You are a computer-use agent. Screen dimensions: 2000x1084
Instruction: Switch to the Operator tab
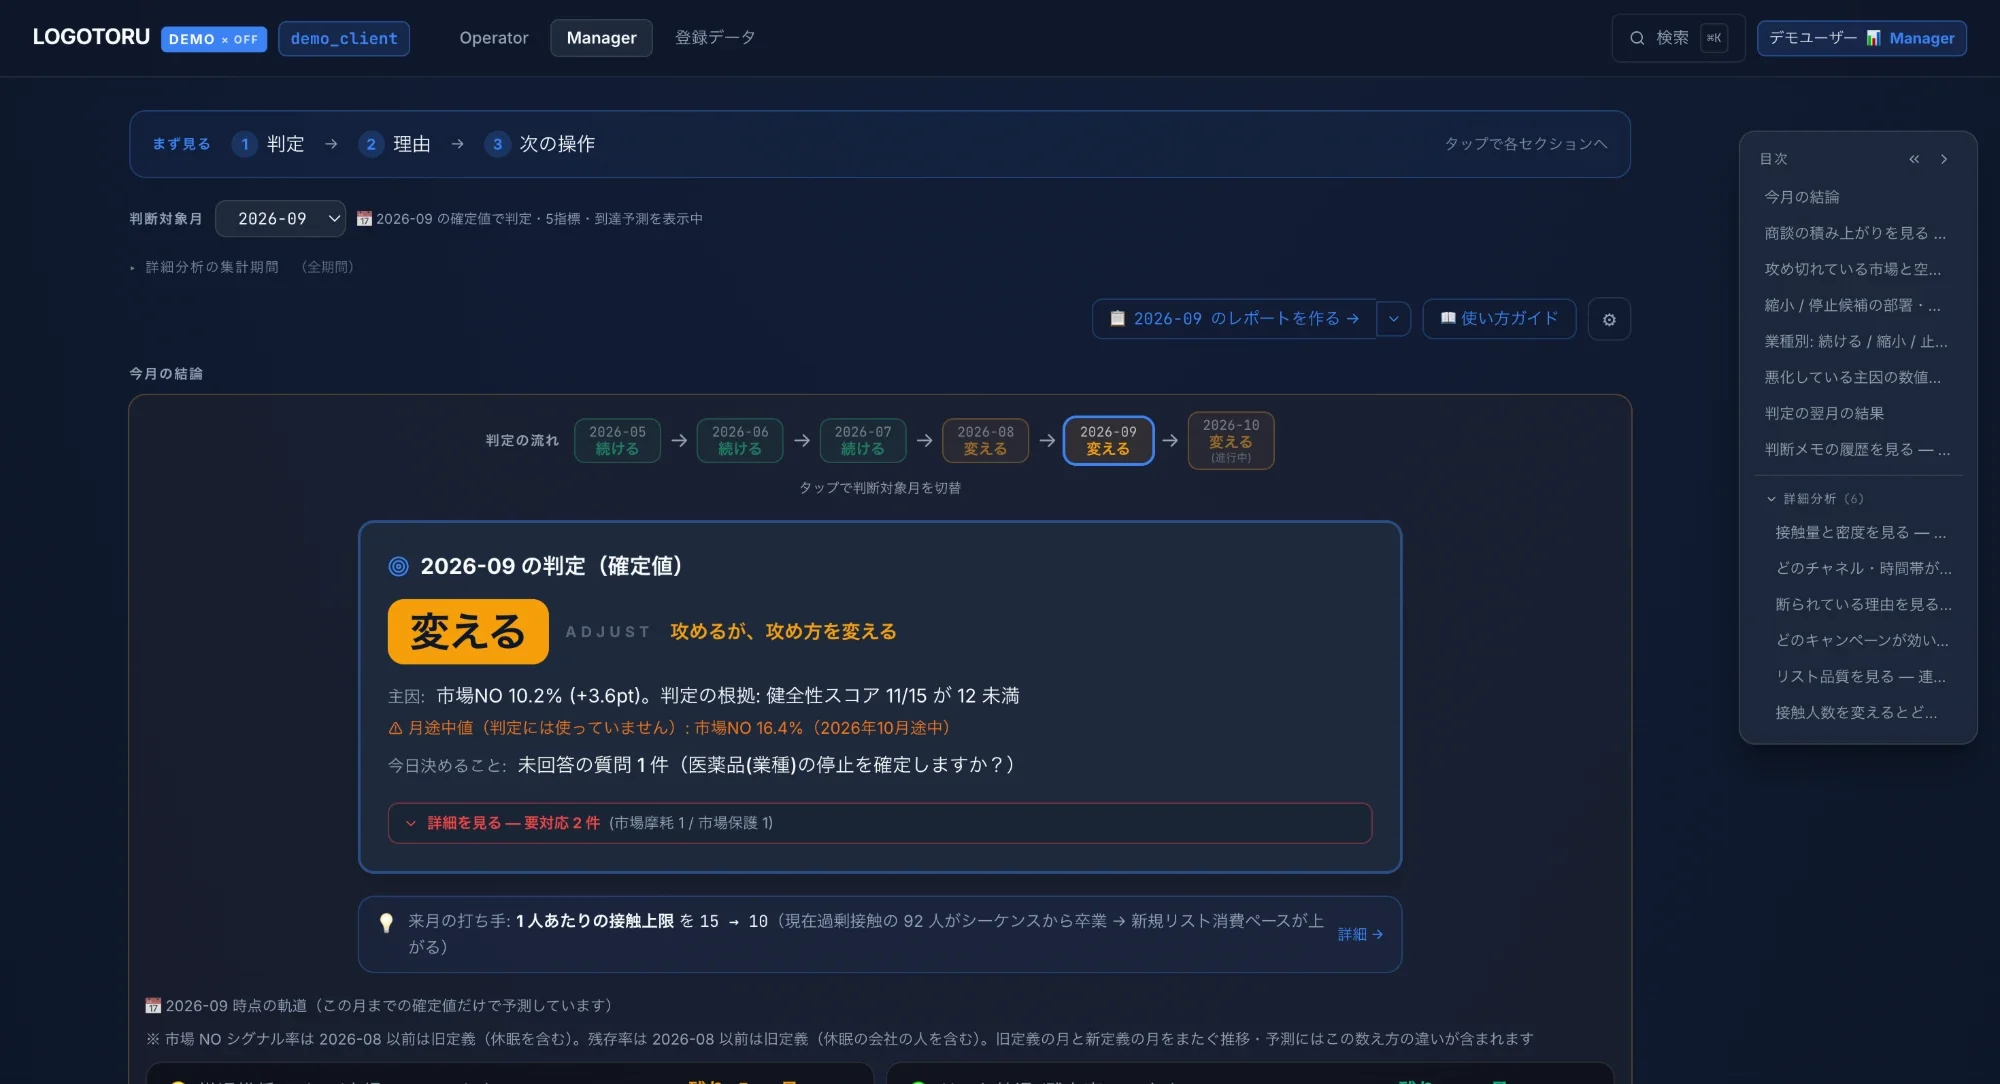click(x=494, y=38)
